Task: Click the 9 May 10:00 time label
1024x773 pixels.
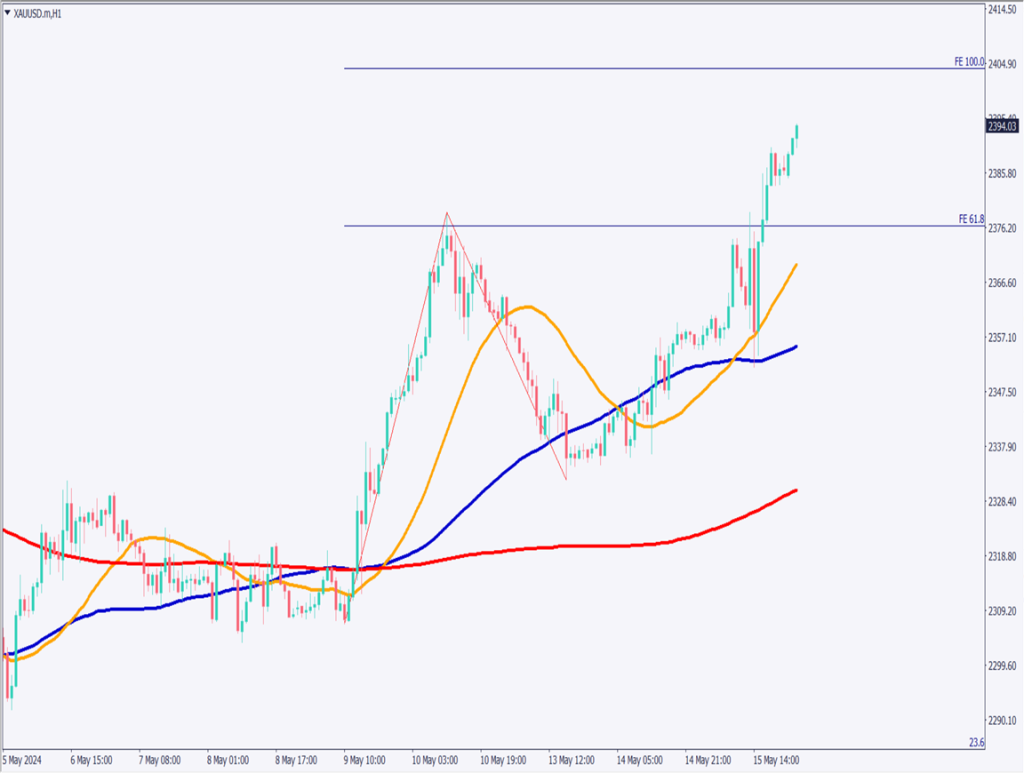Action: point(367,758)
